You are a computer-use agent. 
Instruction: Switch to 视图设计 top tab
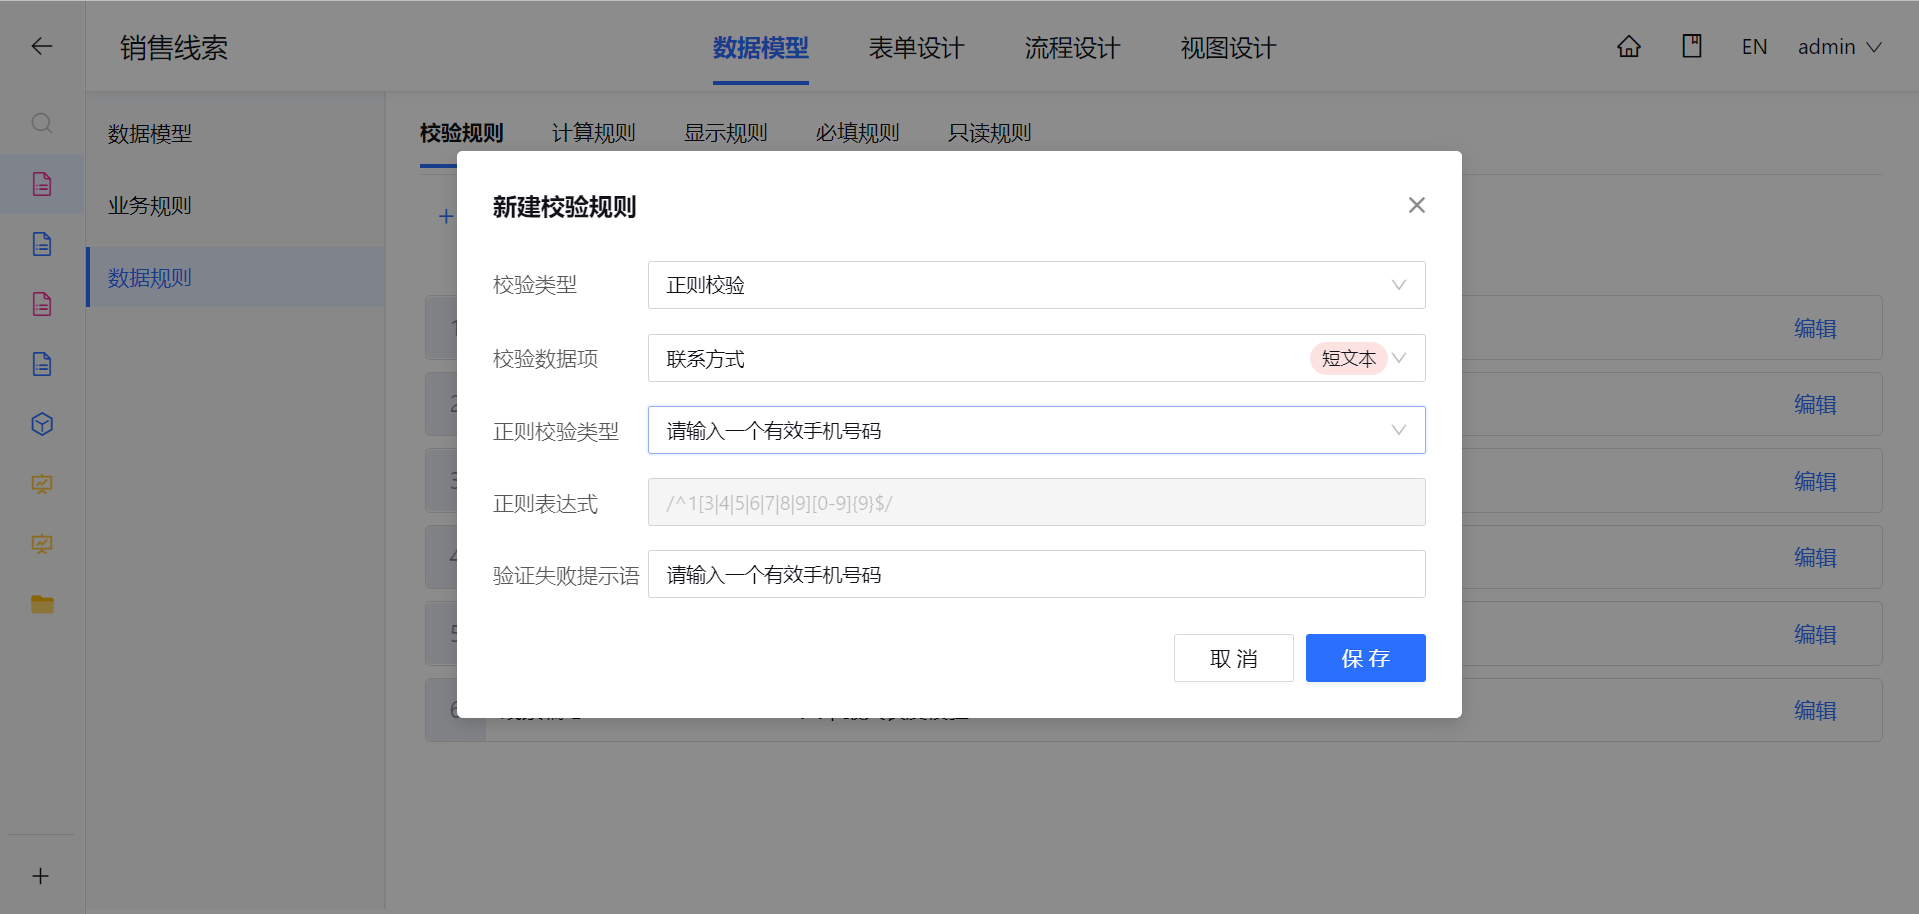coord(1229,48)
